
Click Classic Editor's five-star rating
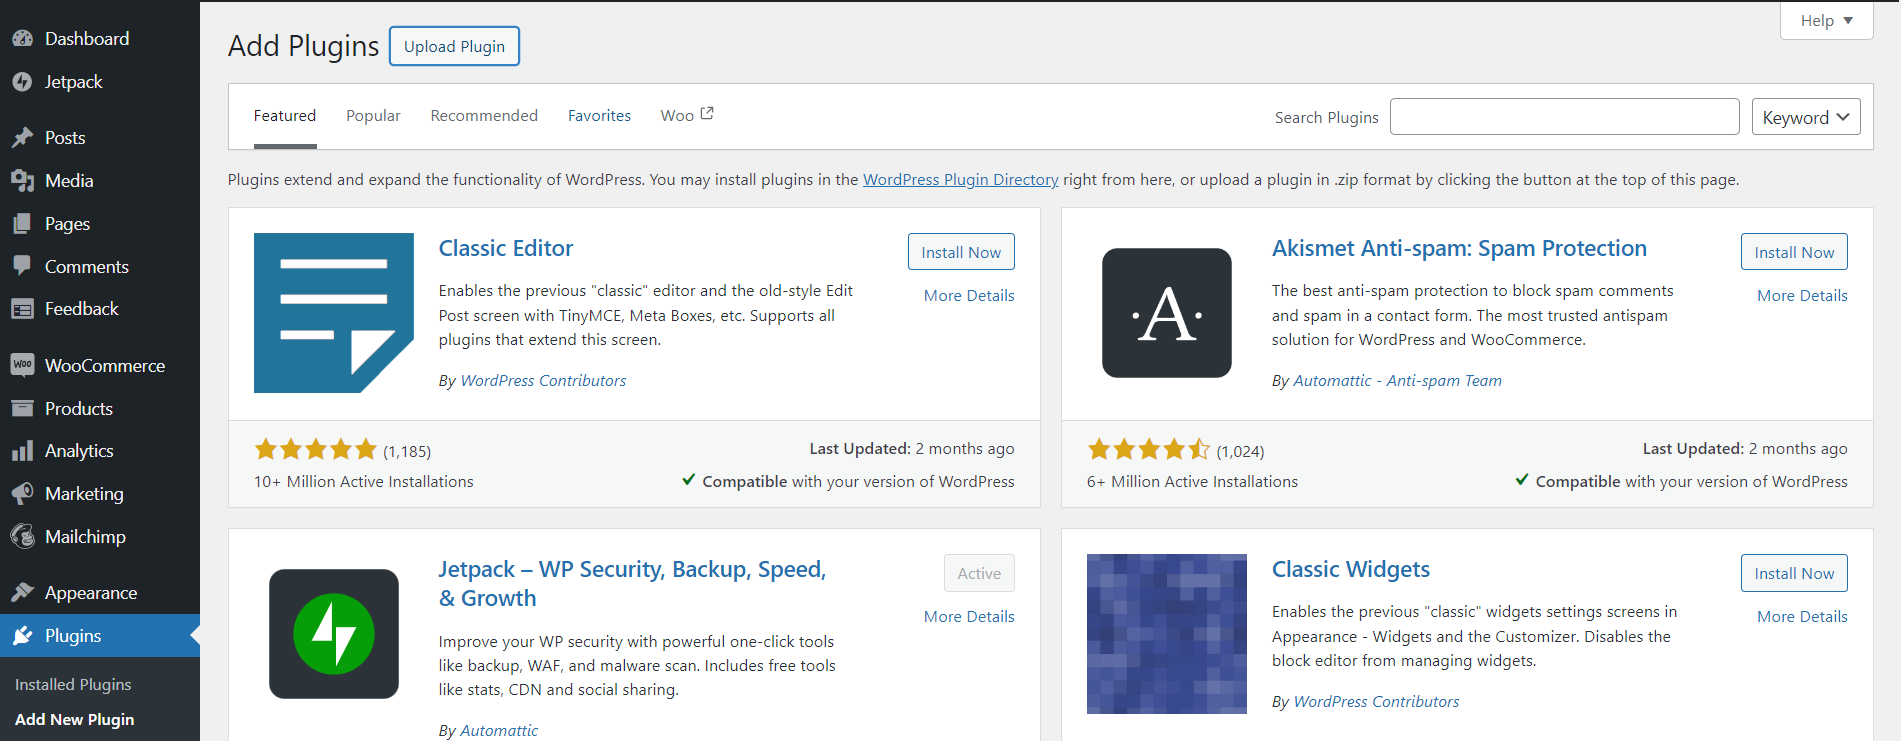click(315, 450)
